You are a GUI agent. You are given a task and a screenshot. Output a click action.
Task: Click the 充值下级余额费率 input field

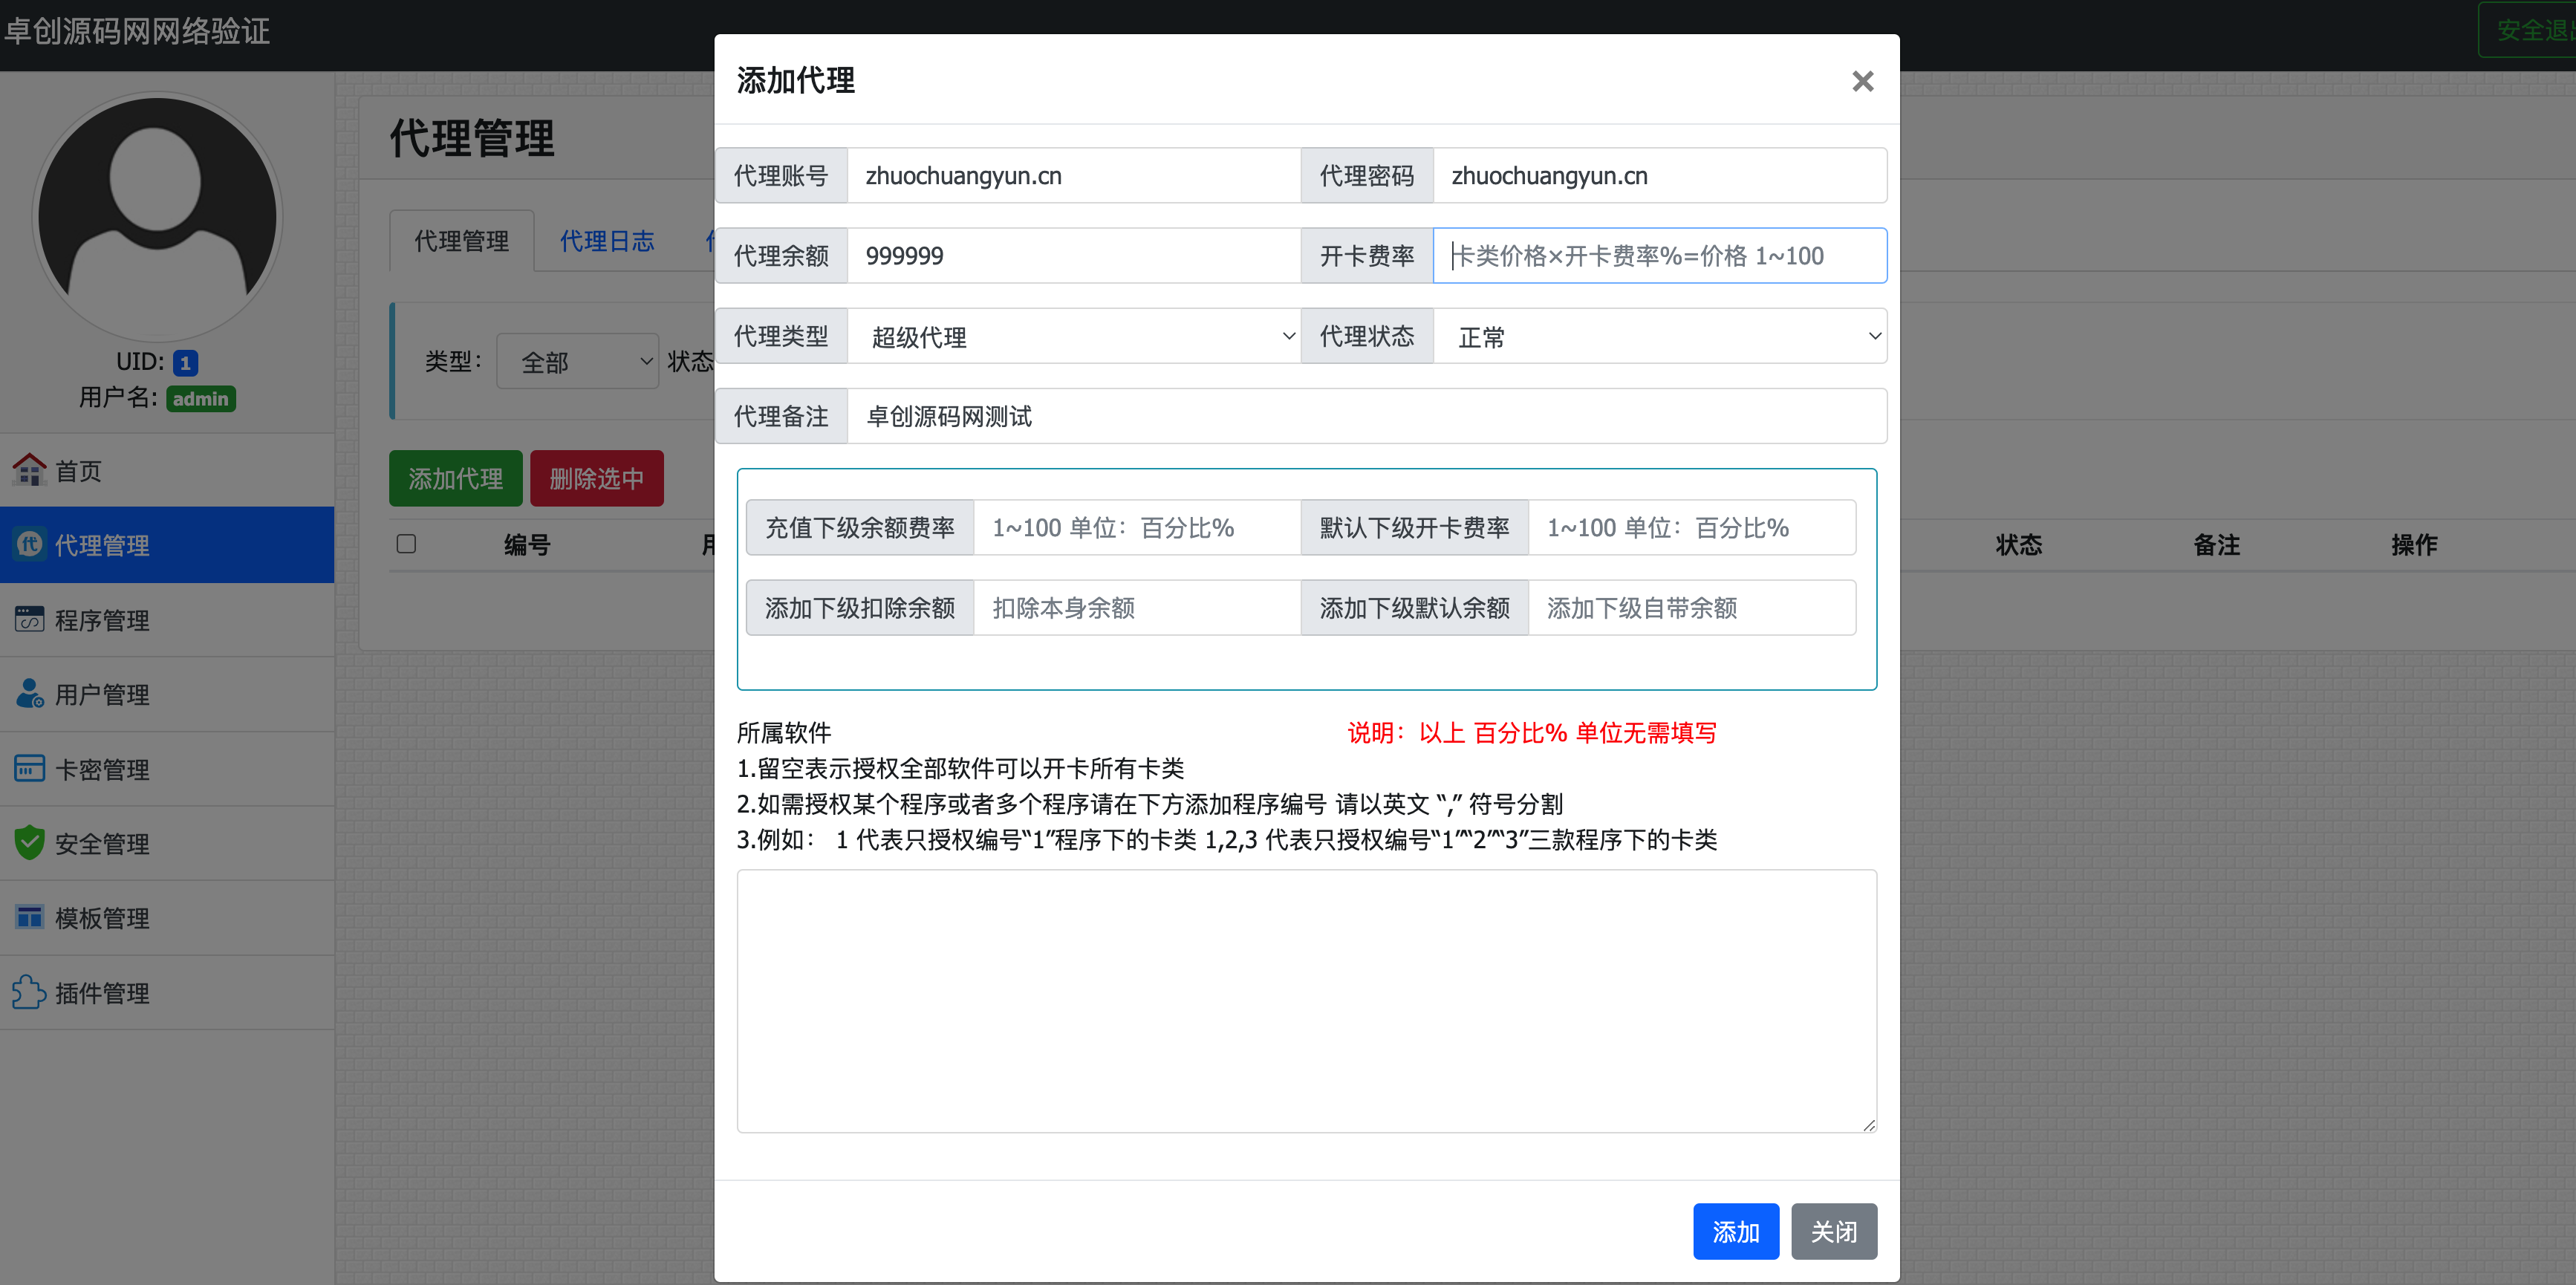(x=1137, y=527)
